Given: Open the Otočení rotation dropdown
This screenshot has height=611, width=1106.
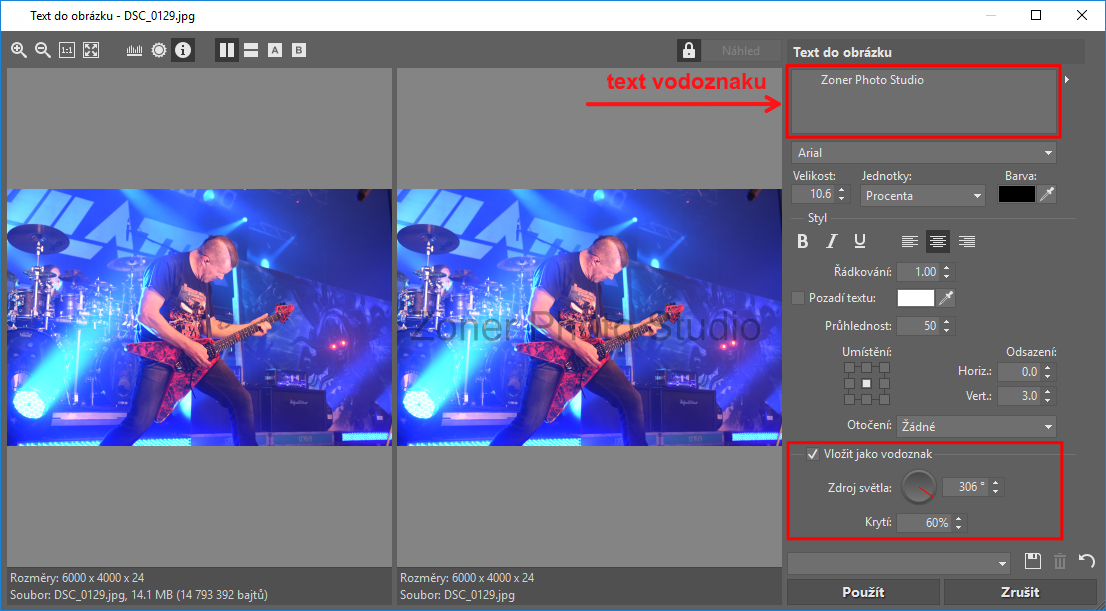Looking at the screenshot, I should pos(977,426).
